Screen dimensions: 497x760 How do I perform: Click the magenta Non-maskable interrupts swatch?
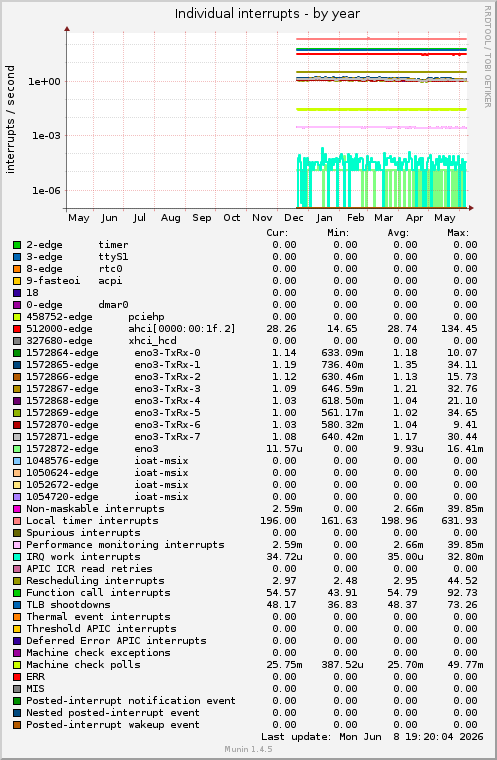pyautogui.click(x=17, y=509)
